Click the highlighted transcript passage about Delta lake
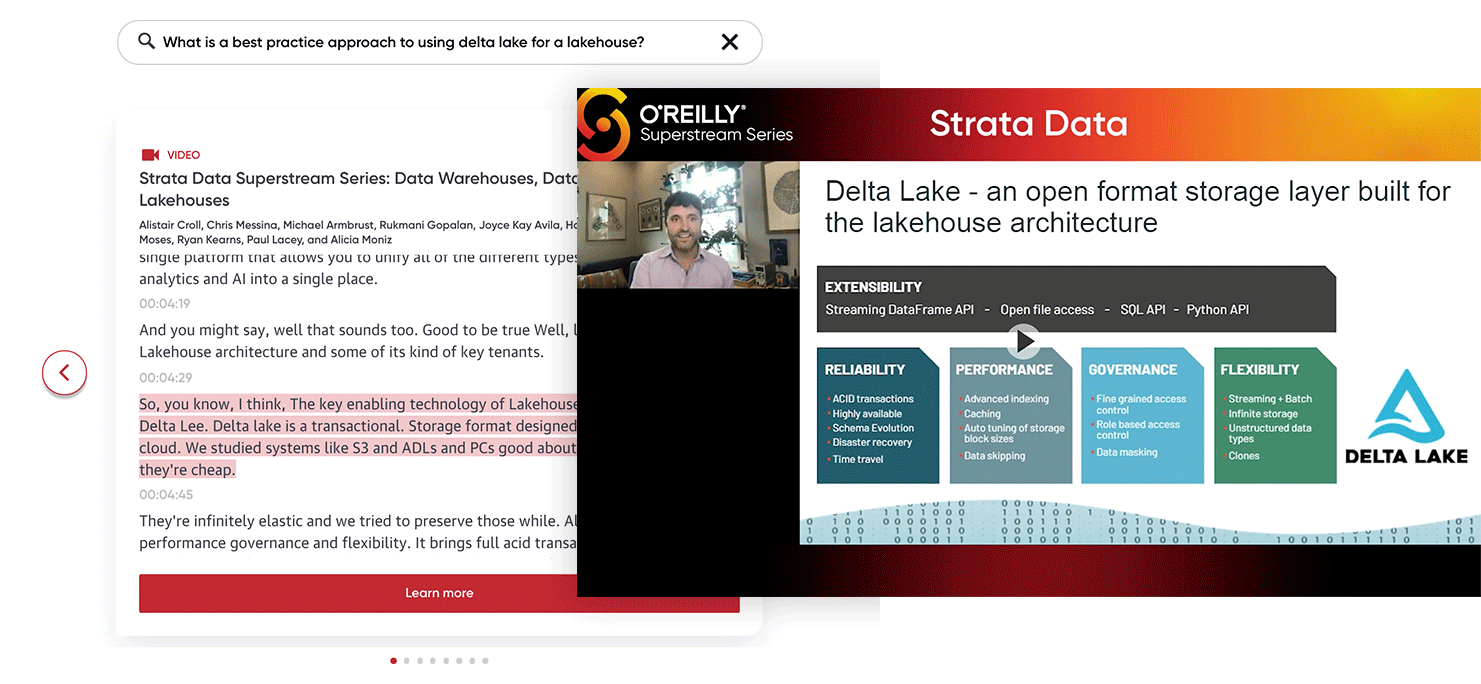Screen dimensions: 1481x684 (x=358, y=437)
